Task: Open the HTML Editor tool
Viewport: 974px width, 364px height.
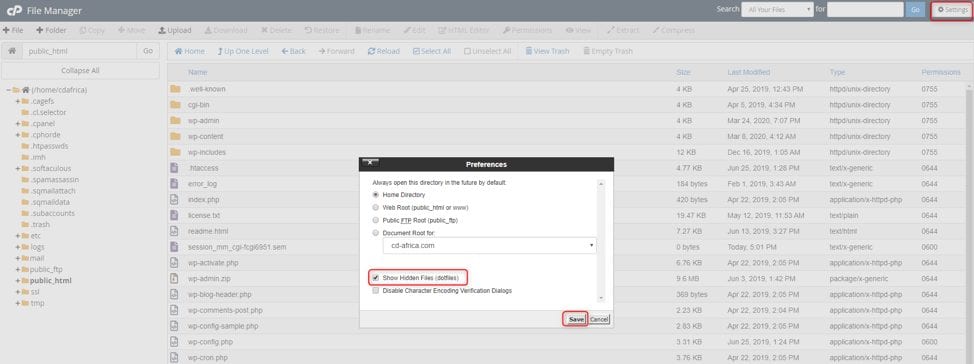Action: click(x=464, y=30)
